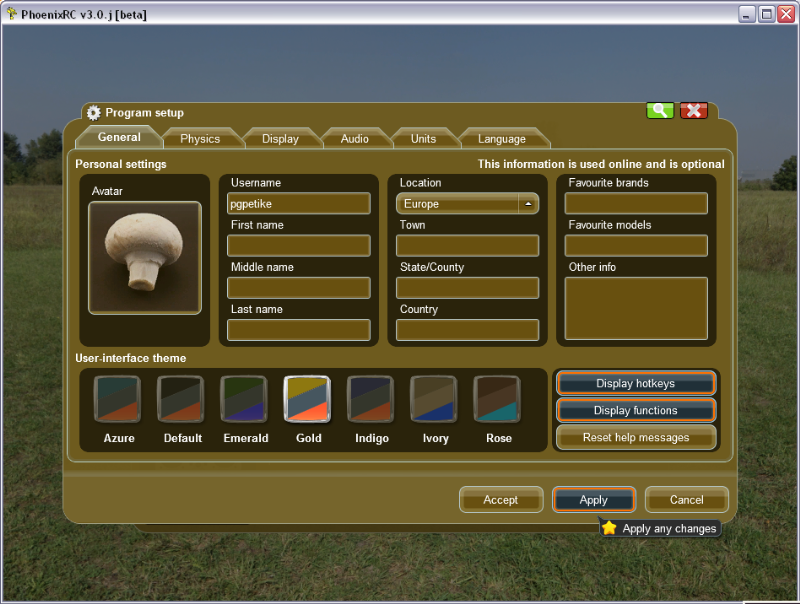Click the Apply button
This screenshot has width=800, height=604.
click(x=594, y=500)
